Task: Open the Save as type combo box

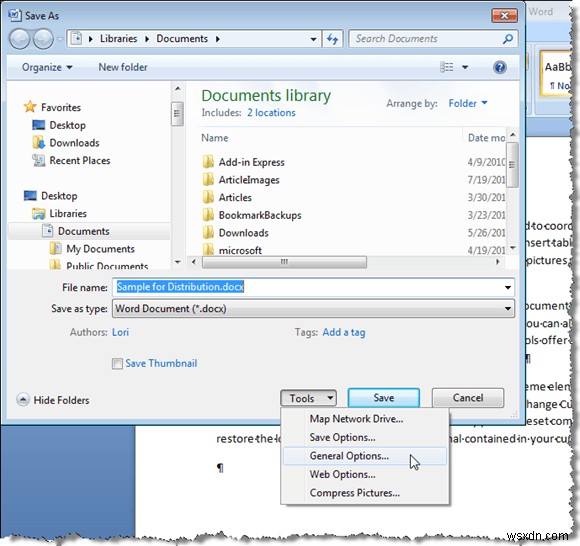Action: [313, 309]
